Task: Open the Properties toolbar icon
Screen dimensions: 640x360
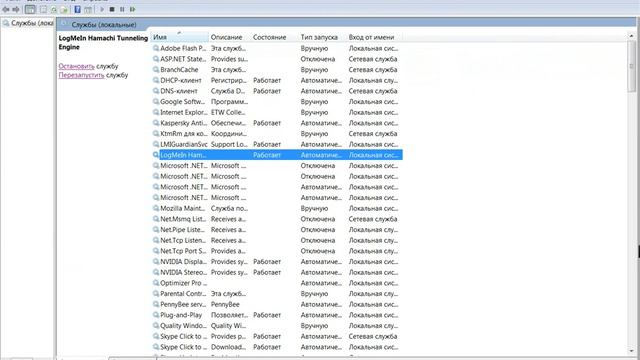Action: coord(44,9)
